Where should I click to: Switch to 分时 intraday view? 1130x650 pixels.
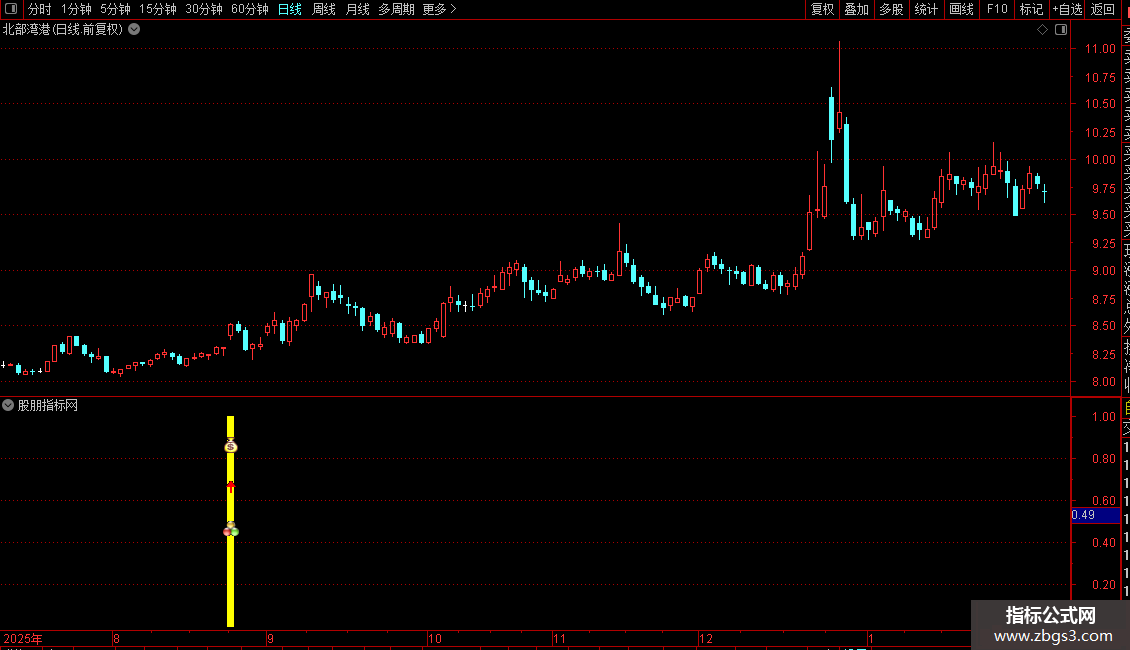point(40,9)
